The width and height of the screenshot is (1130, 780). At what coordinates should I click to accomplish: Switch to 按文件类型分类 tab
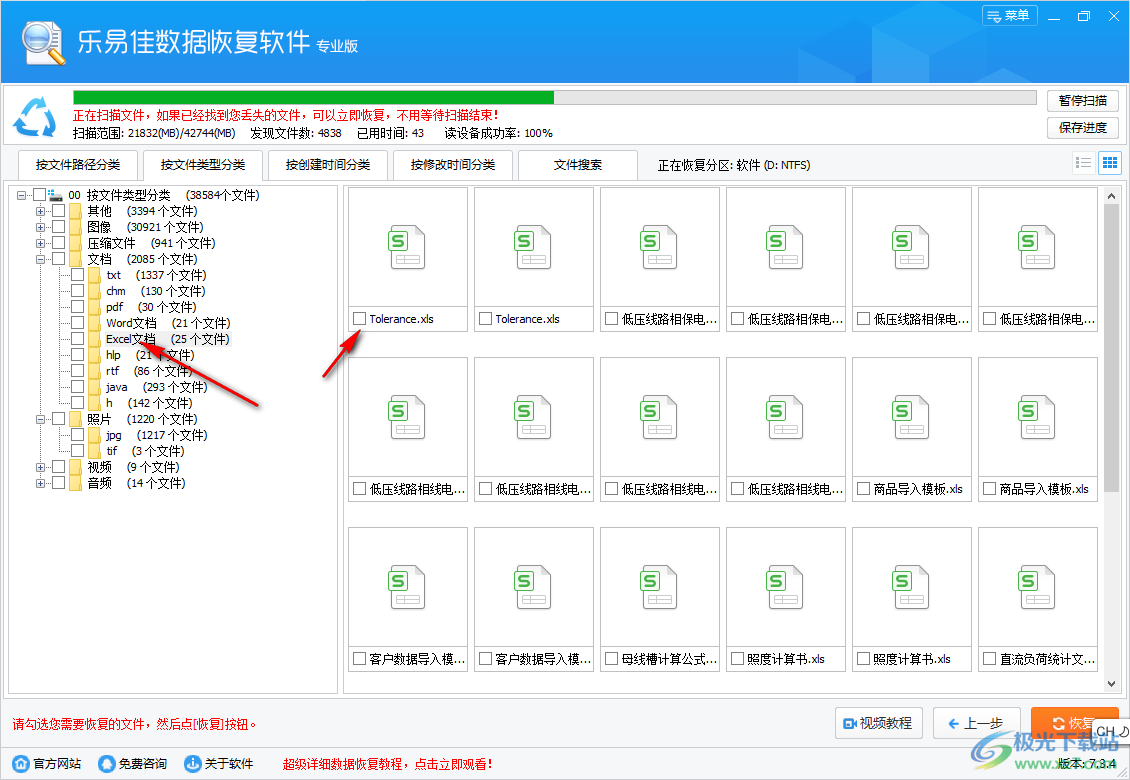click(x=203, y=165)
